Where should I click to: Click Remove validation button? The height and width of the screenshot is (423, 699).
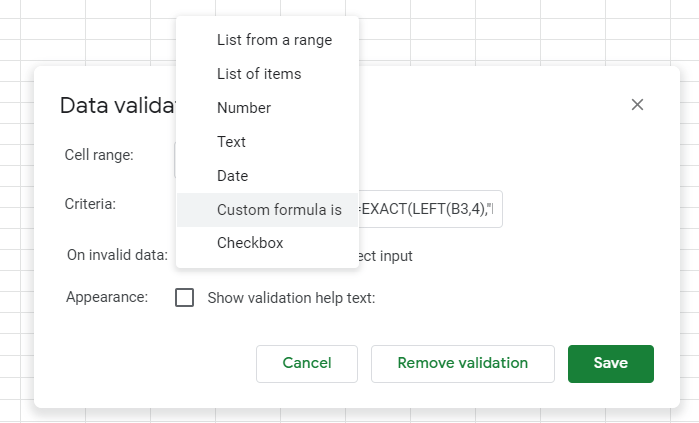(x=462, y=363)
